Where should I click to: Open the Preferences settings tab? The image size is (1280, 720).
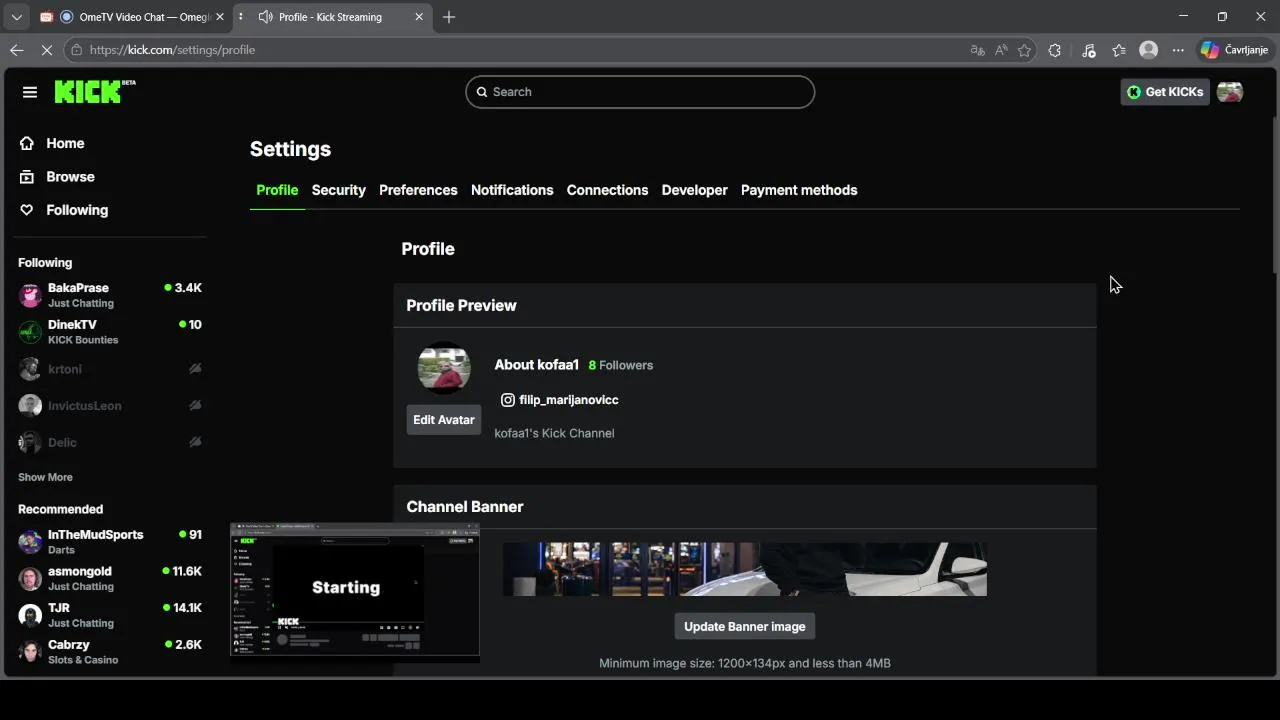click(418, 190)
